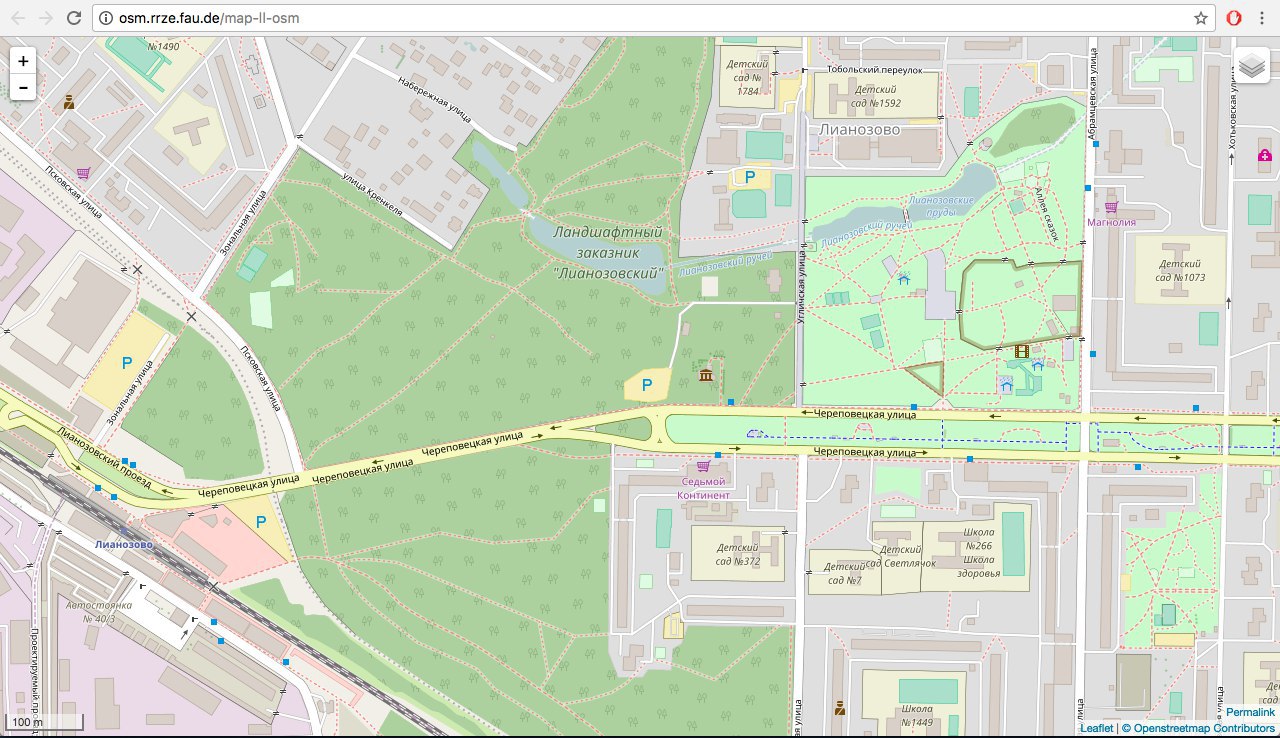1280x738 pixels.
Task: Open the Leaflet attribution link
Action: (x=1096, y=729)
